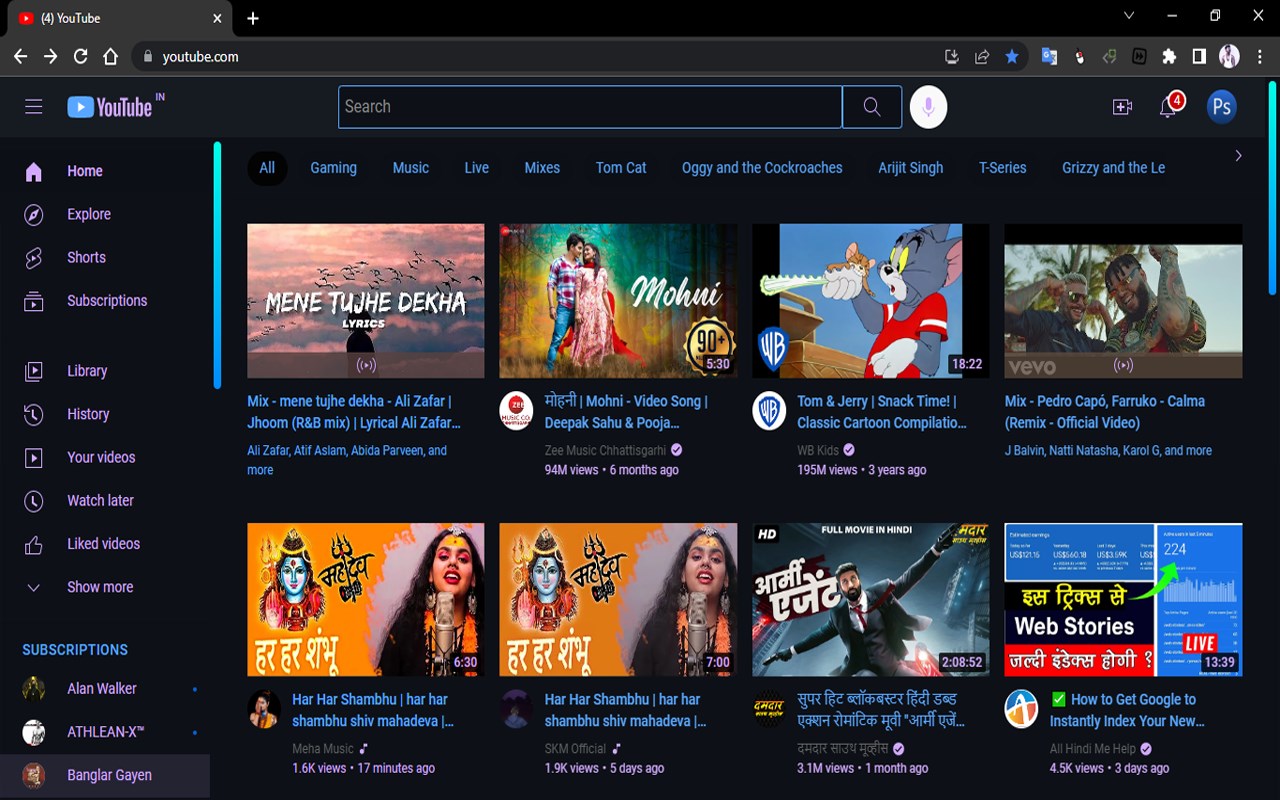Start voice search with the microphone
The width and height of the screenshot is (1280, 800).
click(x=928, y=107)
